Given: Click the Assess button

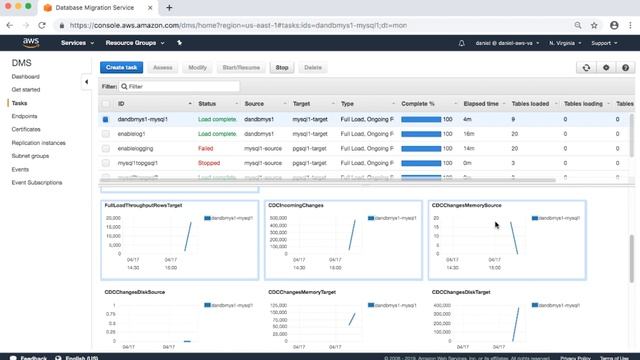Looking at the screenshot, I should (162, 67).
